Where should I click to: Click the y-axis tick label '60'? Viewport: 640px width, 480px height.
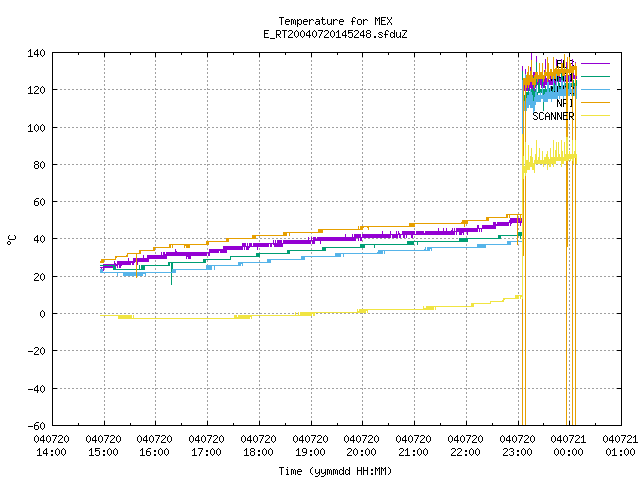39,202
